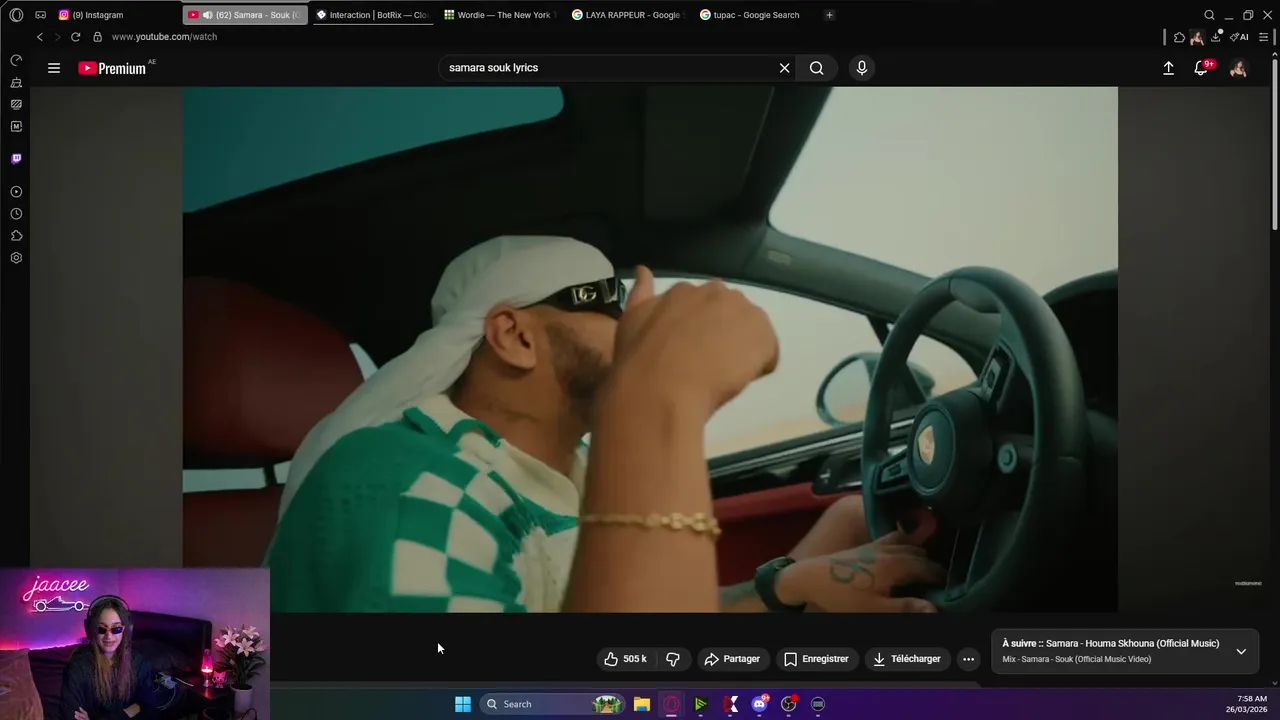Viewport: 1280px width, 720px height.
Task: Open the sidebar icon below the speed icon
Action: tap(16, 83)
